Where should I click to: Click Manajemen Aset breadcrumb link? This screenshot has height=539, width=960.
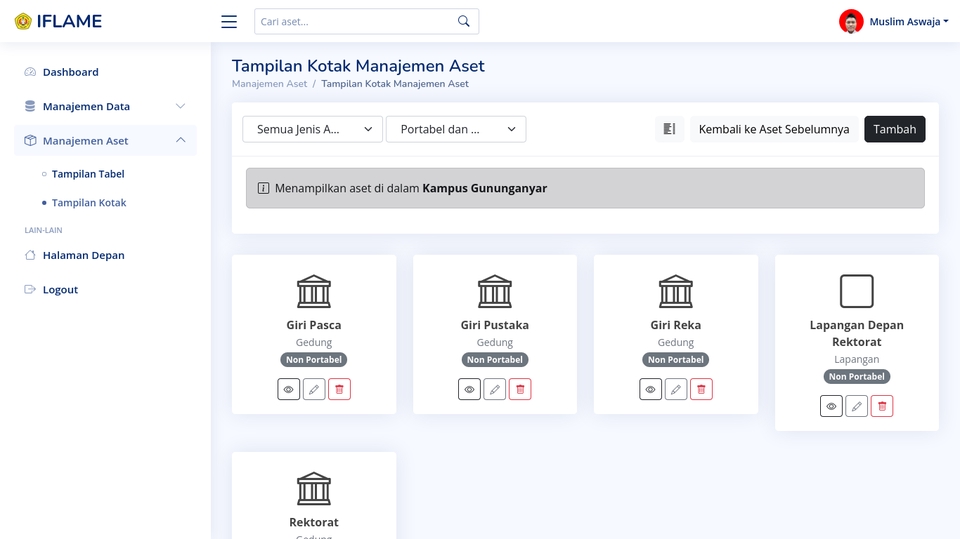269,84
